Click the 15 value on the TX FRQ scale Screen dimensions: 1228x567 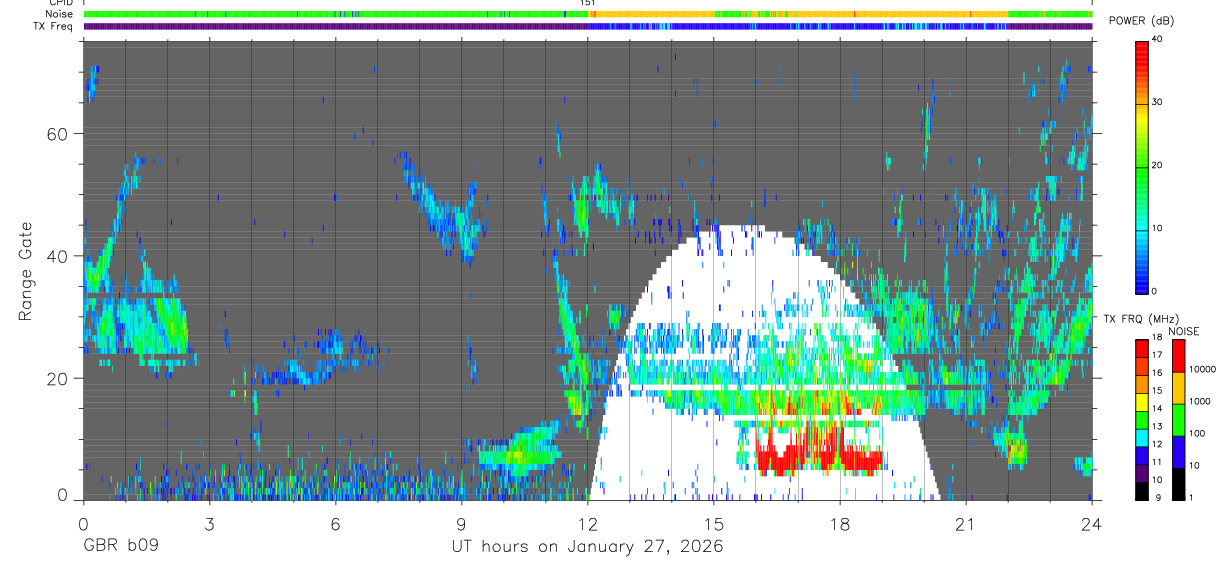pyautogui.click(x=1156, y=391)
